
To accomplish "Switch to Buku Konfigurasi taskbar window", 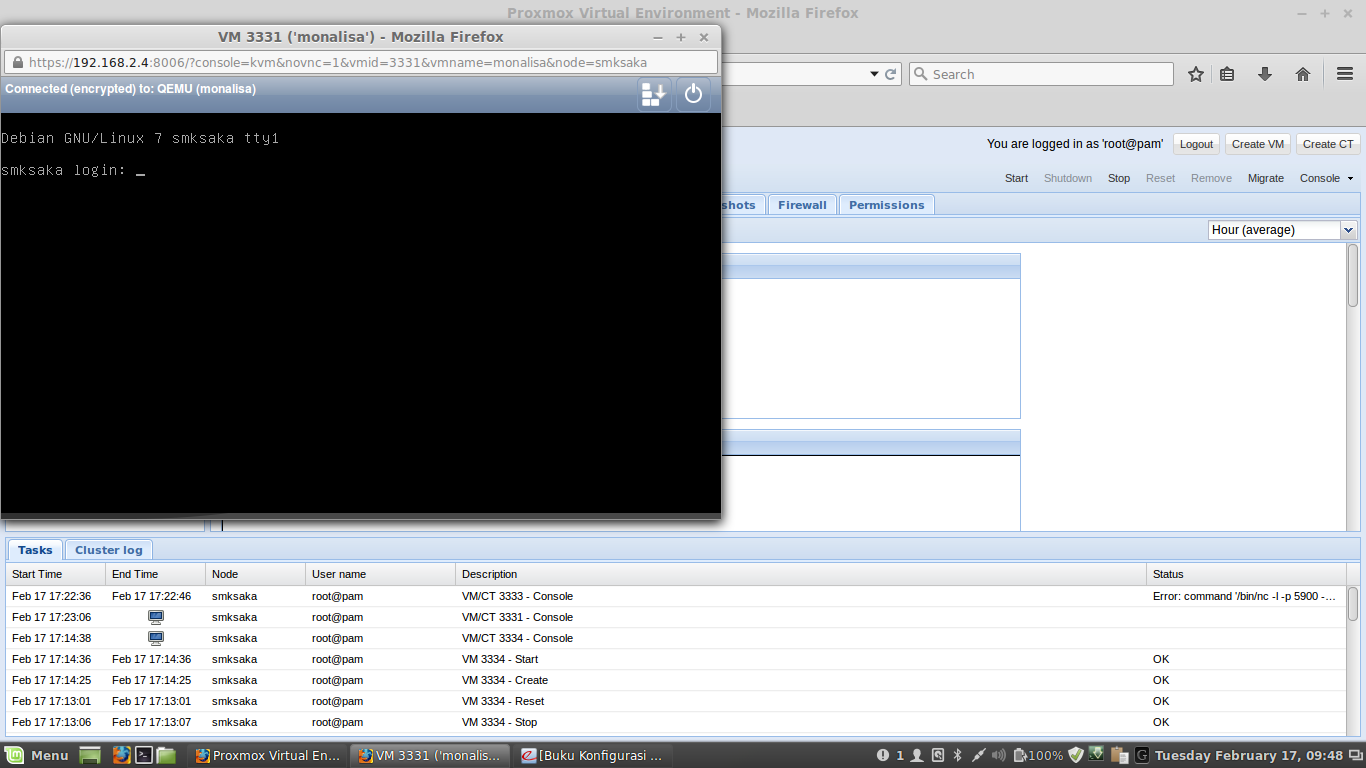I will (x=594, y=755).
